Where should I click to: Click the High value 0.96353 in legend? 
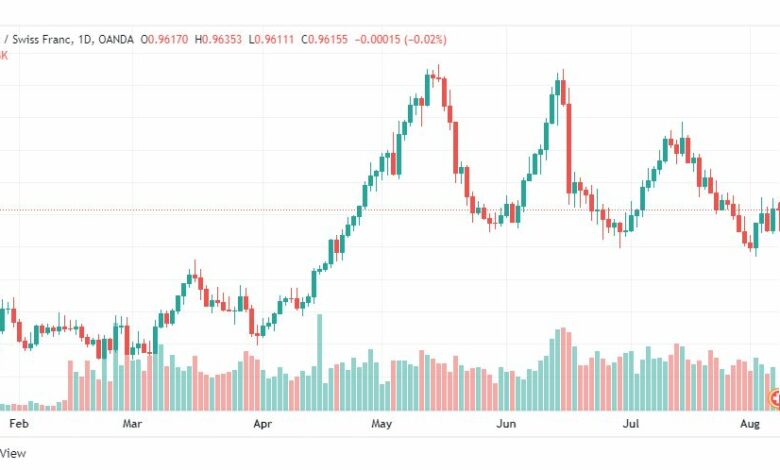coord(222,39)
